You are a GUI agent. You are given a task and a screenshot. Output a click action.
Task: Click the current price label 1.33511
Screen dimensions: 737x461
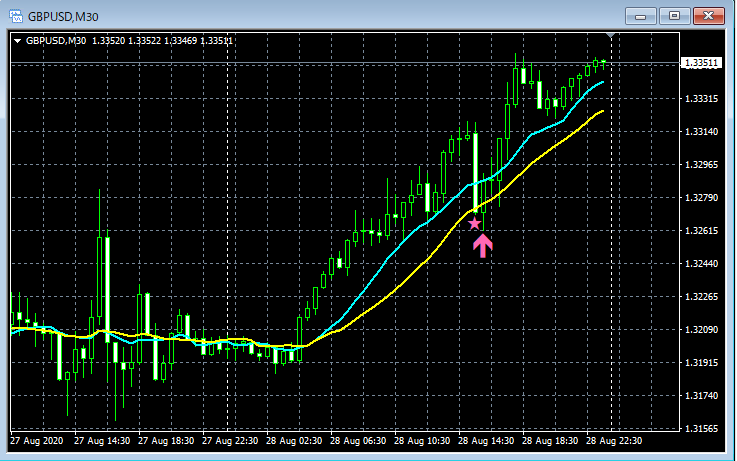point(701,63)
